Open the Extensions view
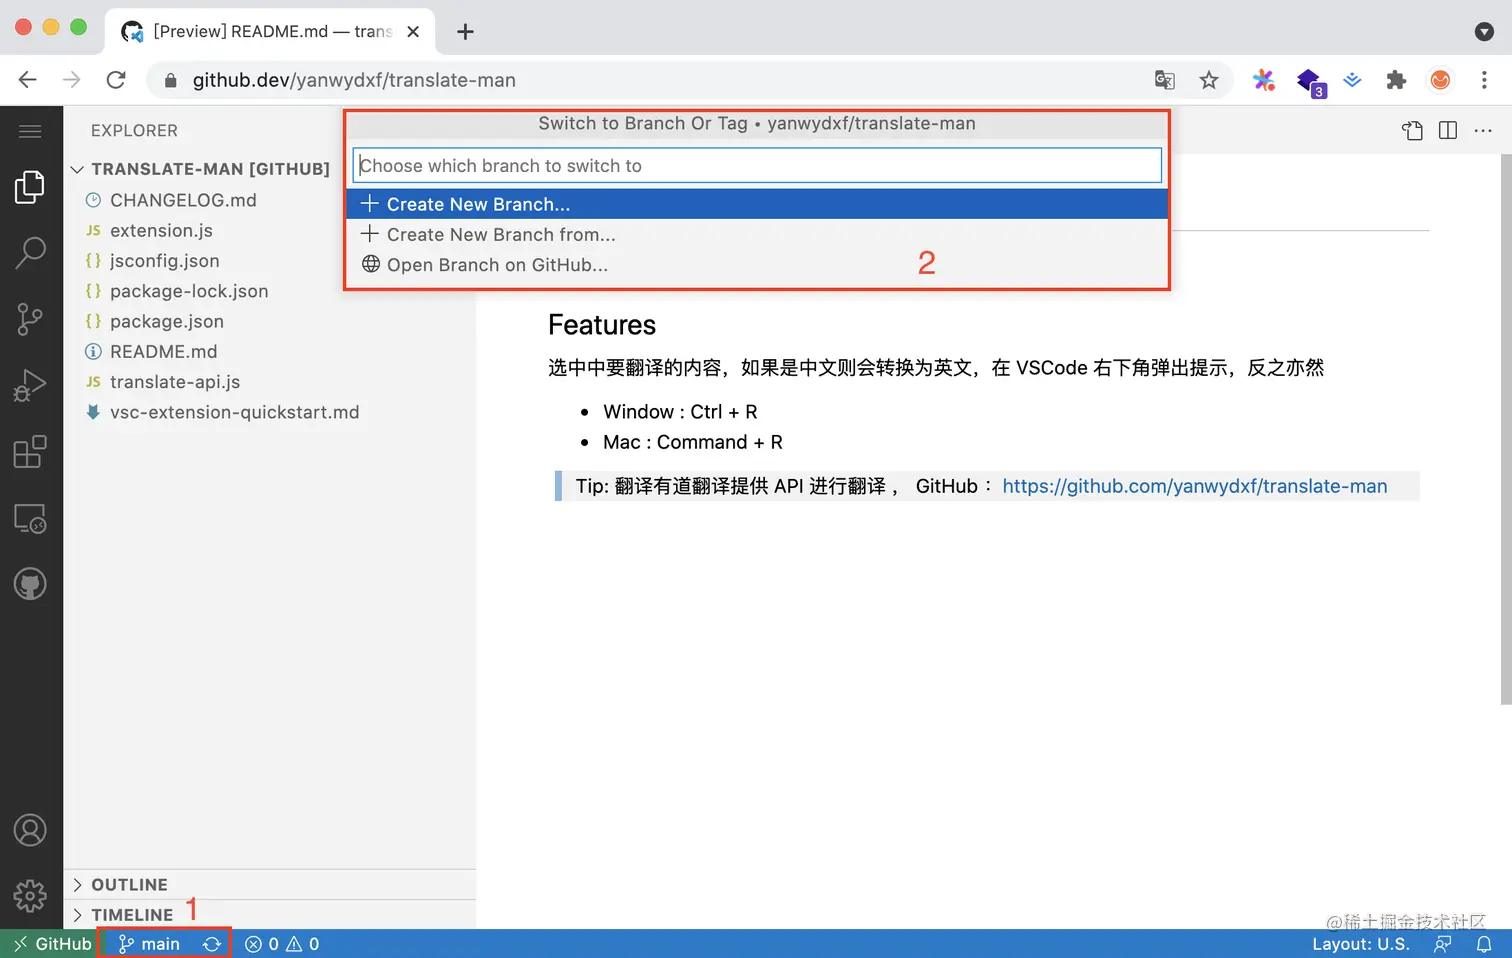The image size is (1512, 958). point(30,452)
